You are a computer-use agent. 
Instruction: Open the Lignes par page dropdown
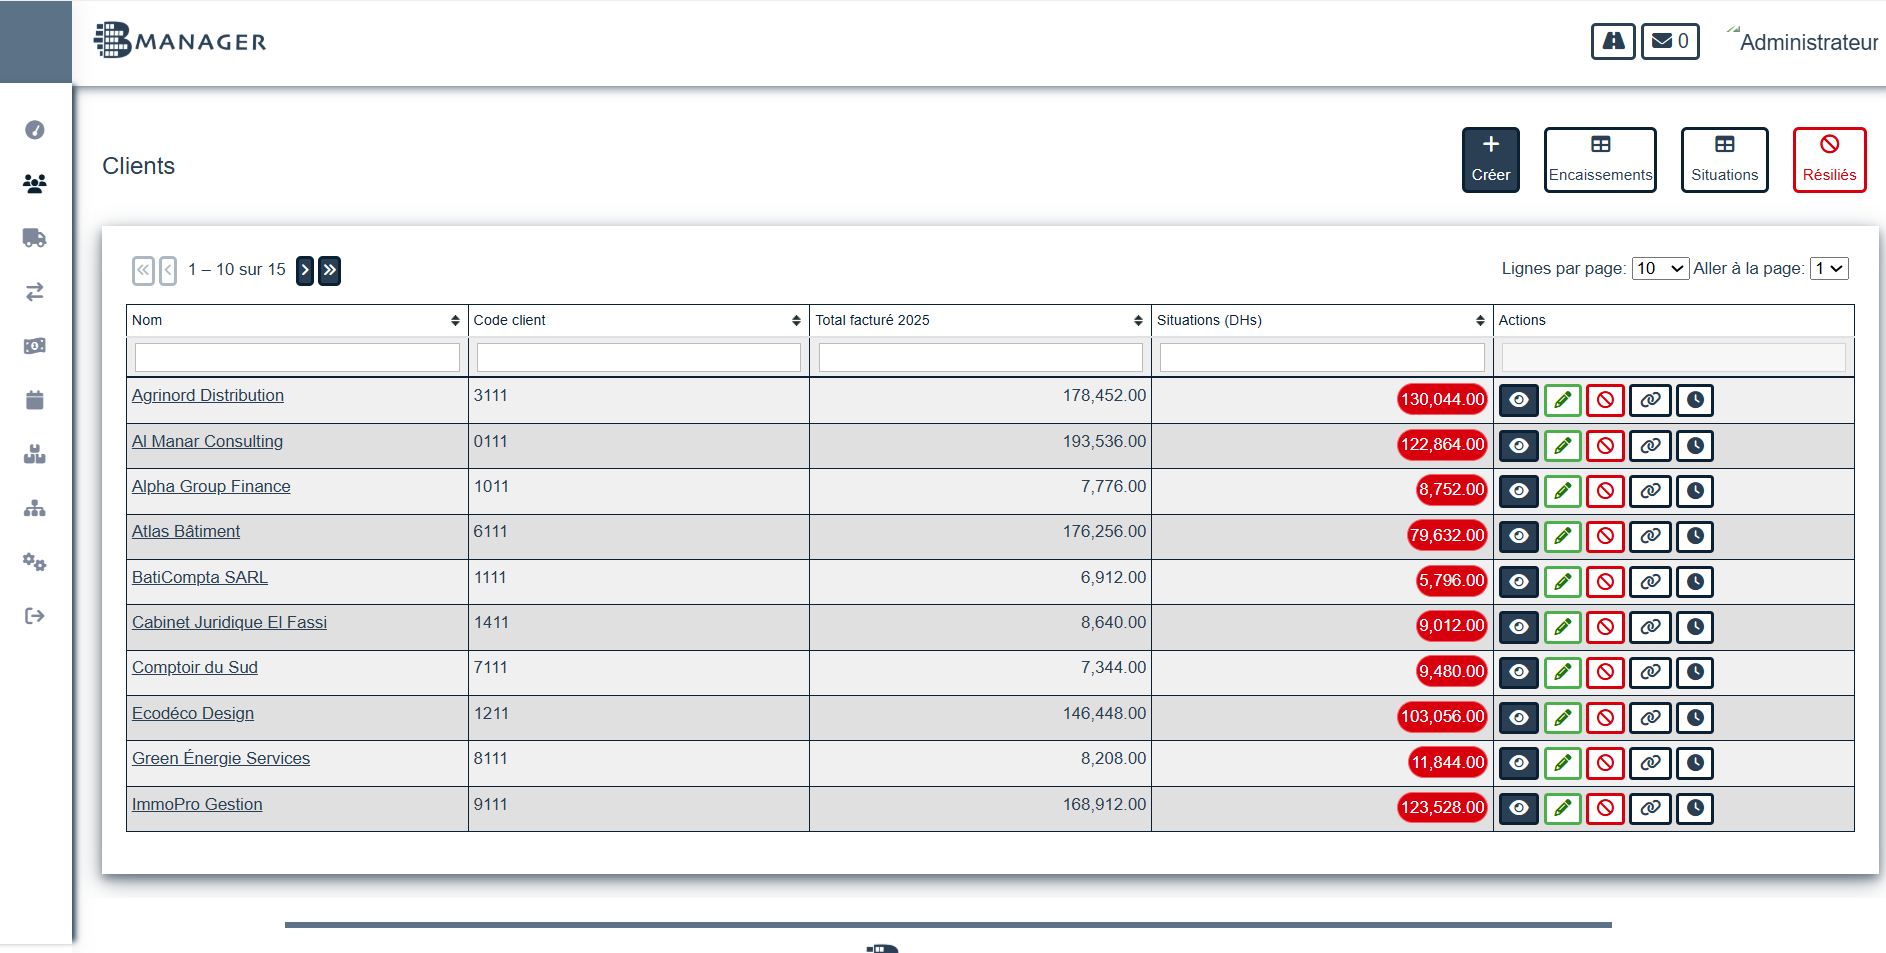point(1660,268)
